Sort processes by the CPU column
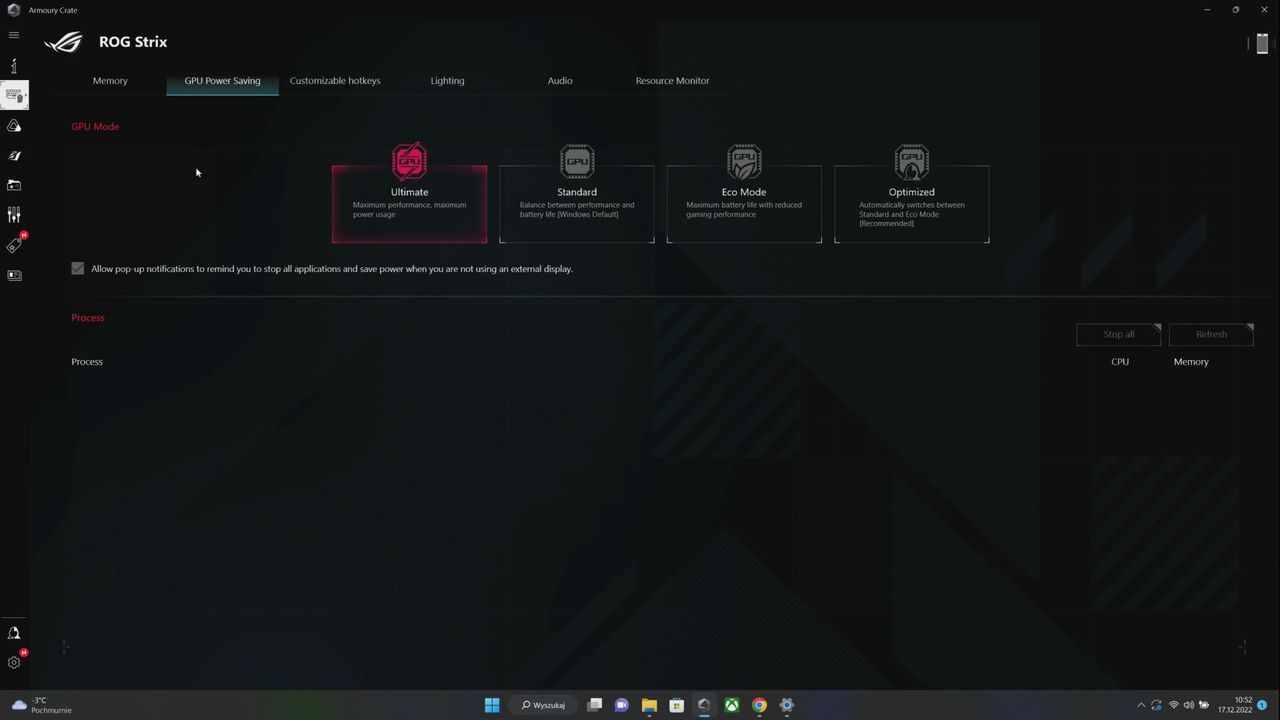 (x=1120, y=362)
